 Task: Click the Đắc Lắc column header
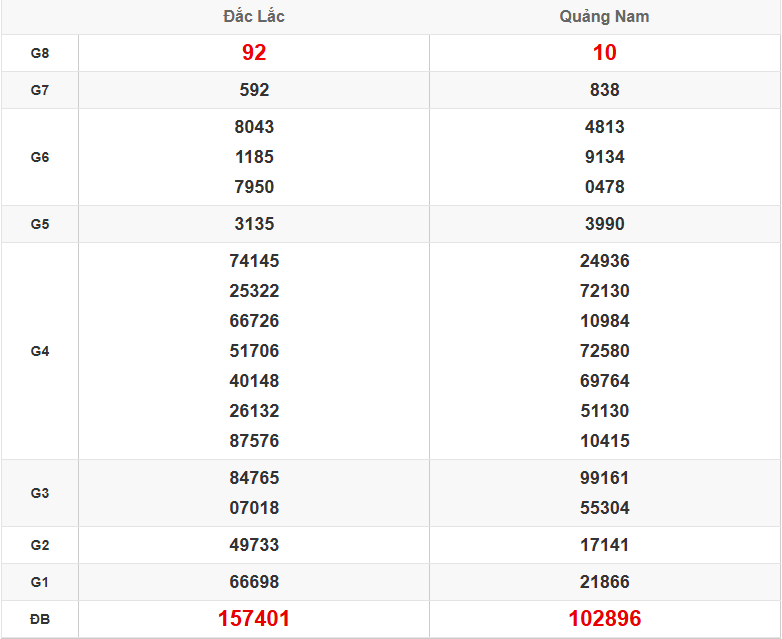pyautogui.click(x=254, y=17)
